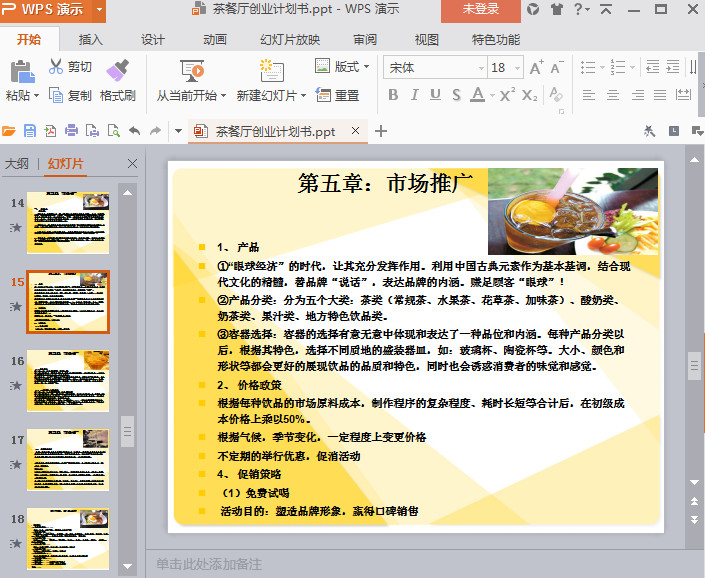Viewport: 705px width, 578px height.
Task: Select the Format Painter brush
Action: (x=118, y=70)
